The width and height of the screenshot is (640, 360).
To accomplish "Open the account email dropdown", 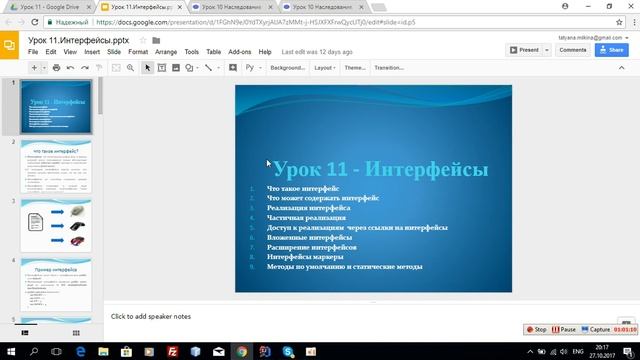I will point(593,38).
